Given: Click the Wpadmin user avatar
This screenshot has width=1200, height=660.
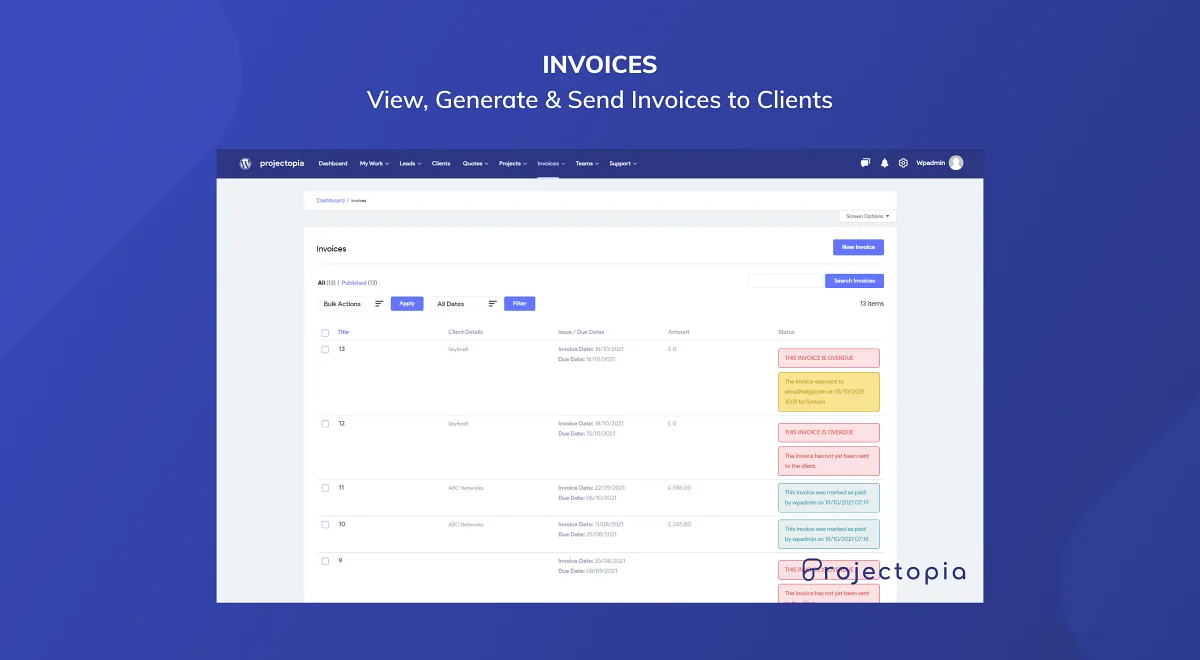Looking at the screenshot, I should tap(956, 163).
